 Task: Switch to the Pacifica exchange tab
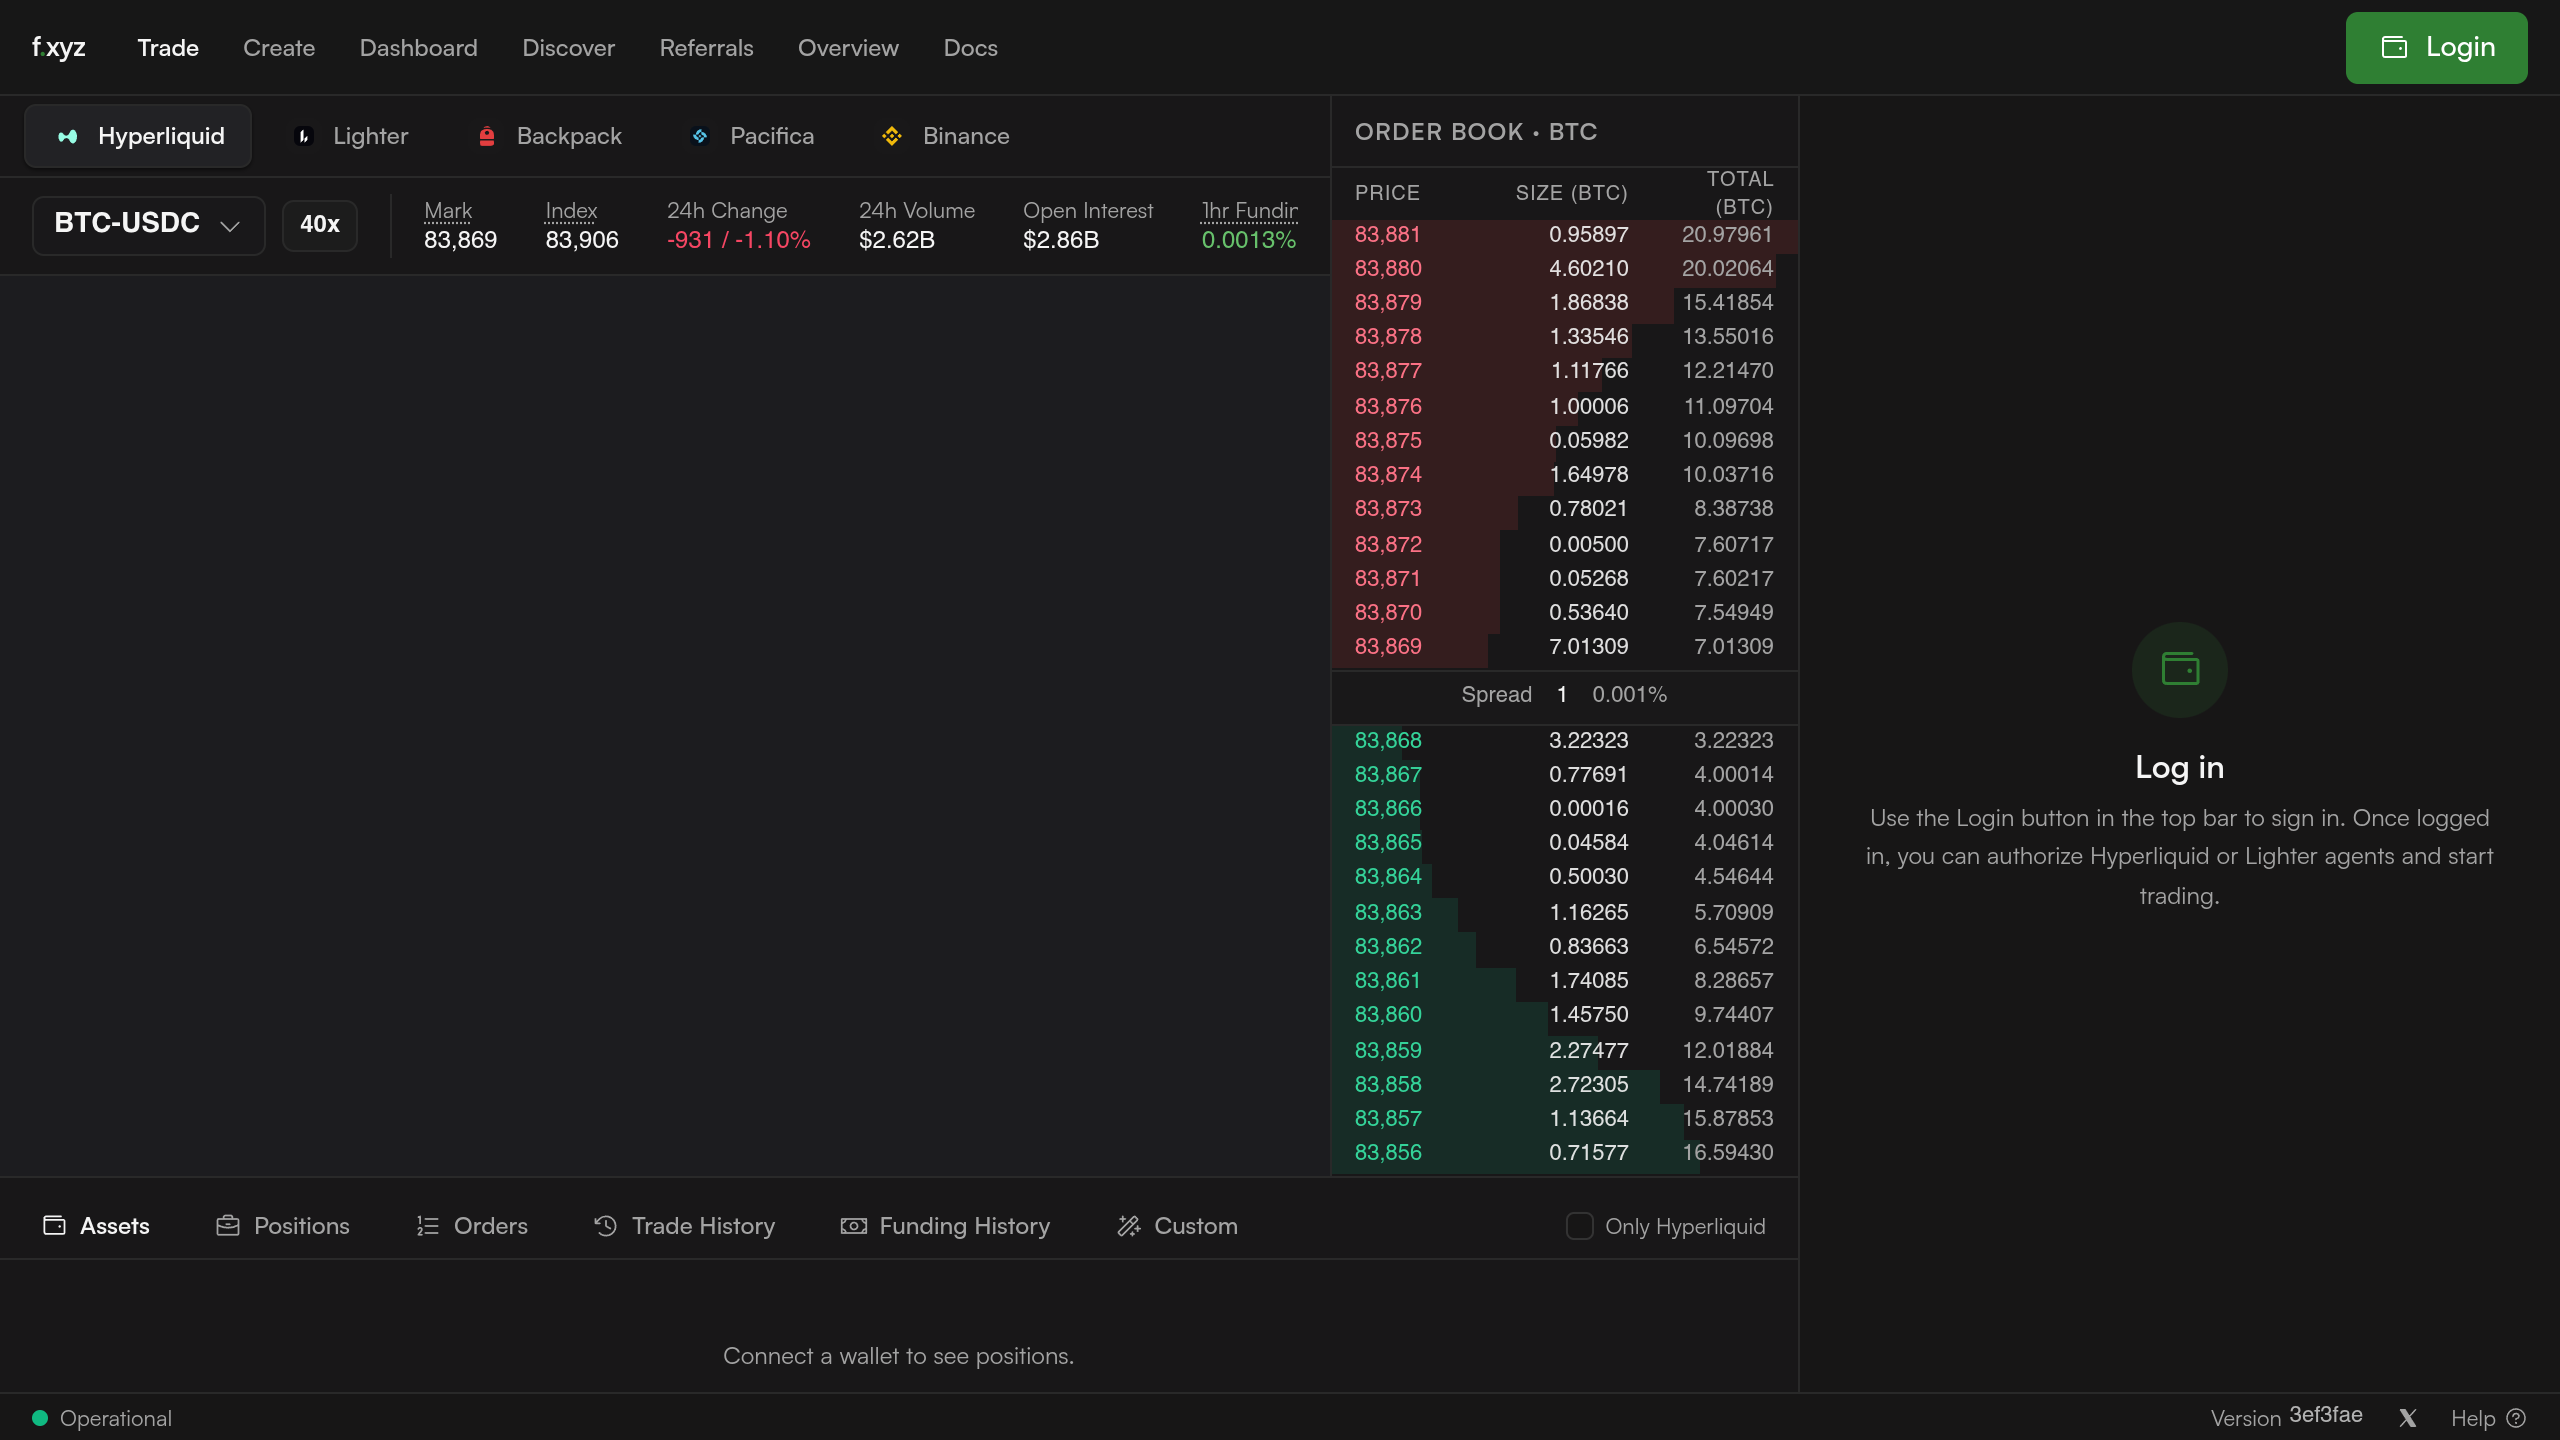(752, 136)
